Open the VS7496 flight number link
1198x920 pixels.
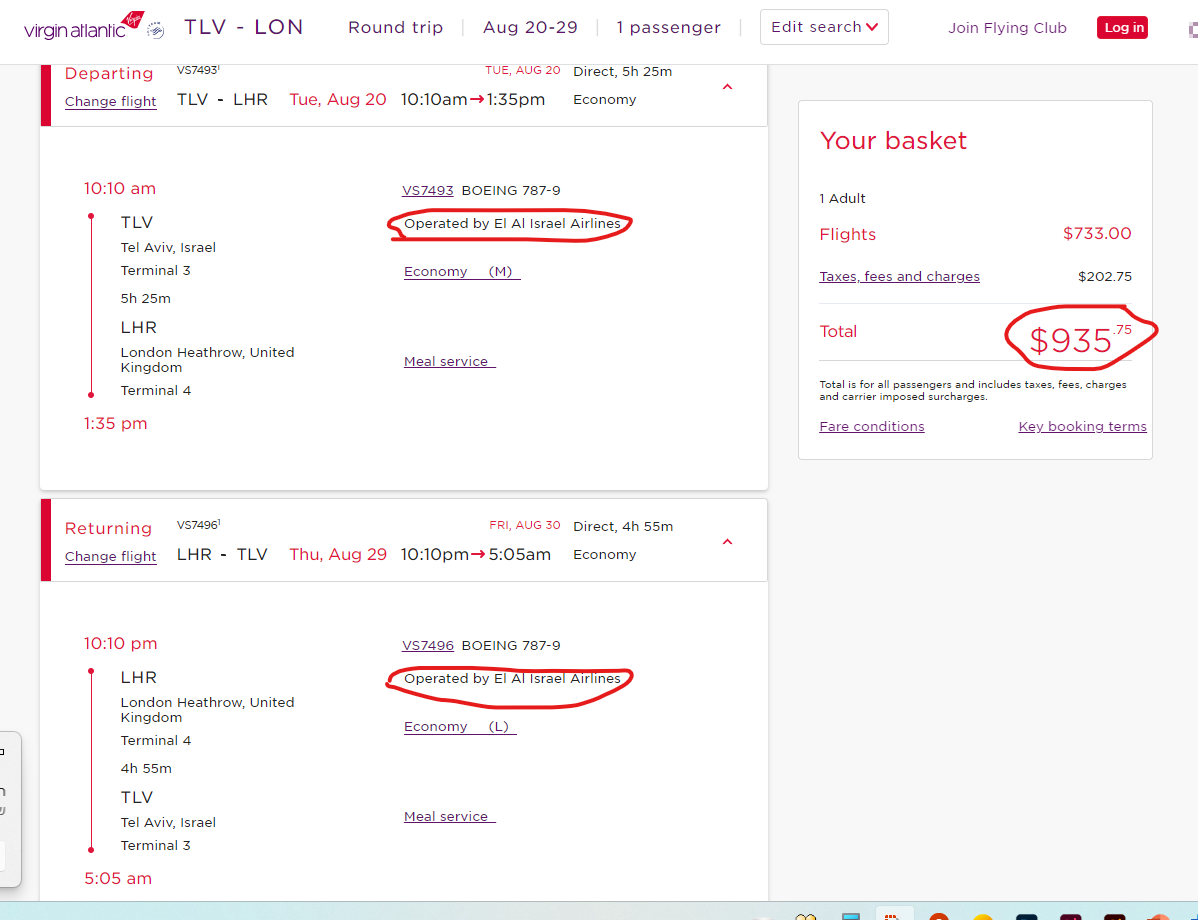pos(428,646)
